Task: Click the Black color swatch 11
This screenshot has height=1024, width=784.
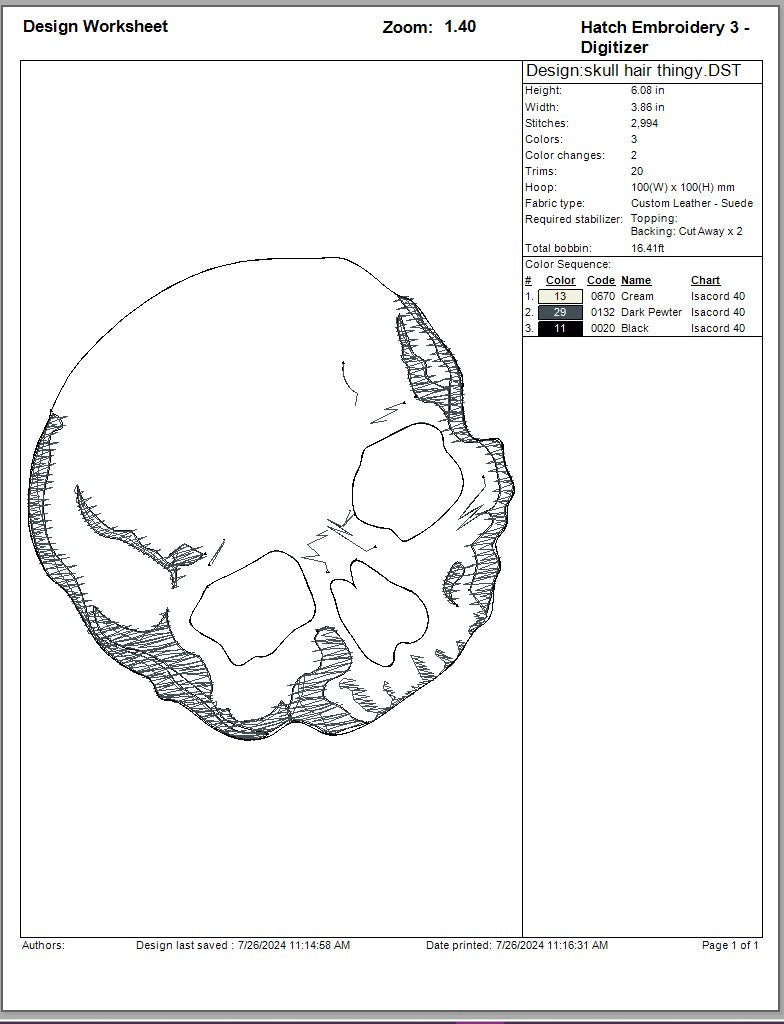Action: point(560,328)
